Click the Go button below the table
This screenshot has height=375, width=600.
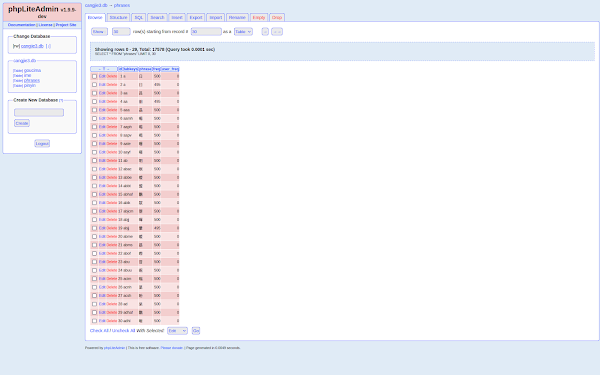[x=196, y=331]
